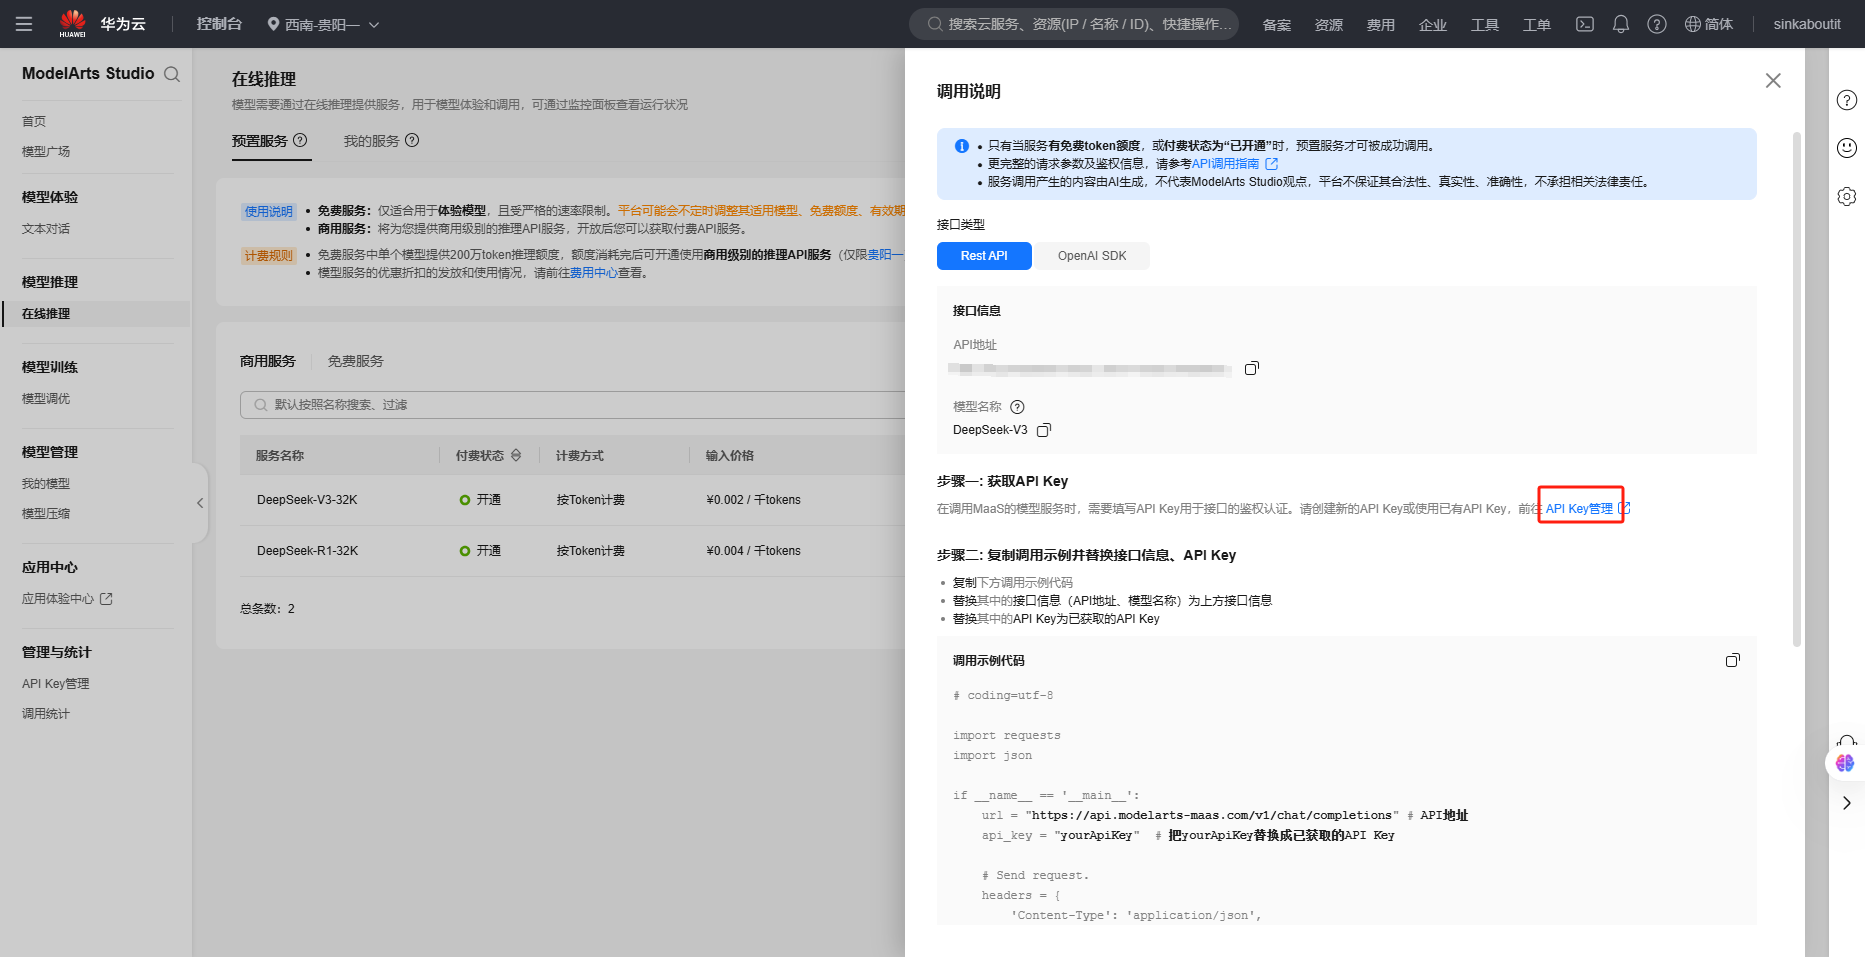Click DeepSeek-R1-32K service row name

click(307, 551)
